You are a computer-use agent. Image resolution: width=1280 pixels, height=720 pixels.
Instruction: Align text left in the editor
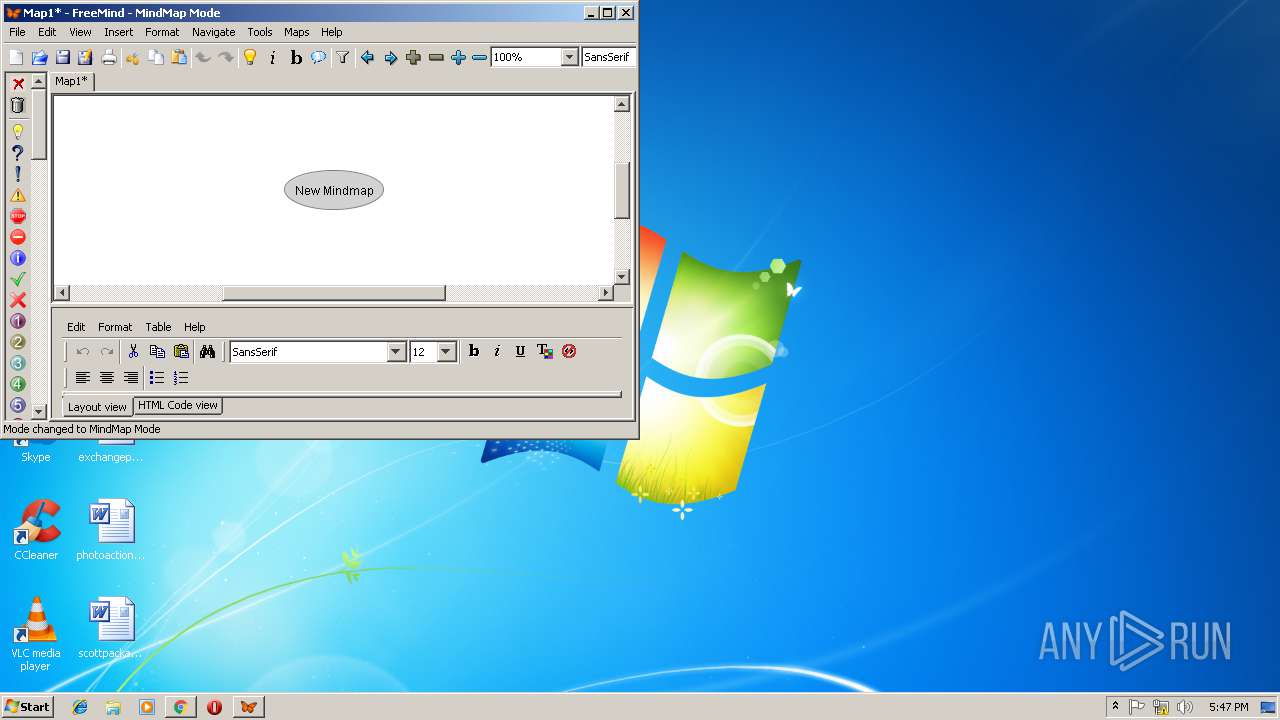click(83, 378)
